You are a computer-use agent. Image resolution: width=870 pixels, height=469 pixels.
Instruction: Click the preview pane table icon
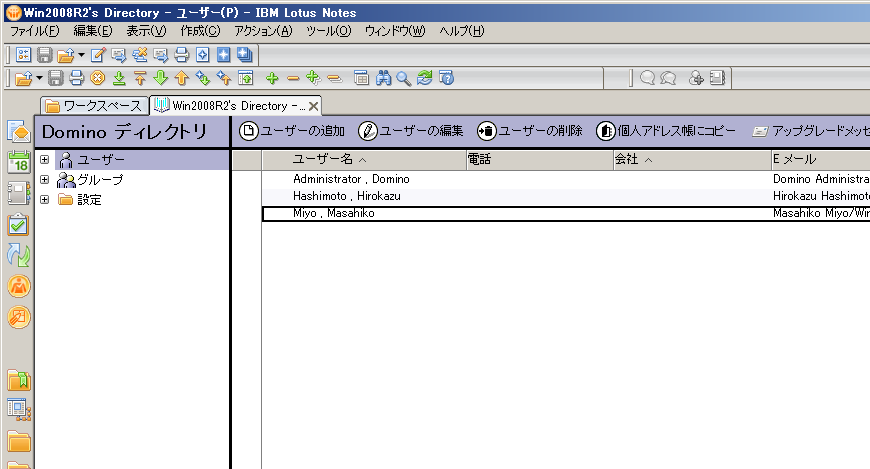[x=361, y=78]
